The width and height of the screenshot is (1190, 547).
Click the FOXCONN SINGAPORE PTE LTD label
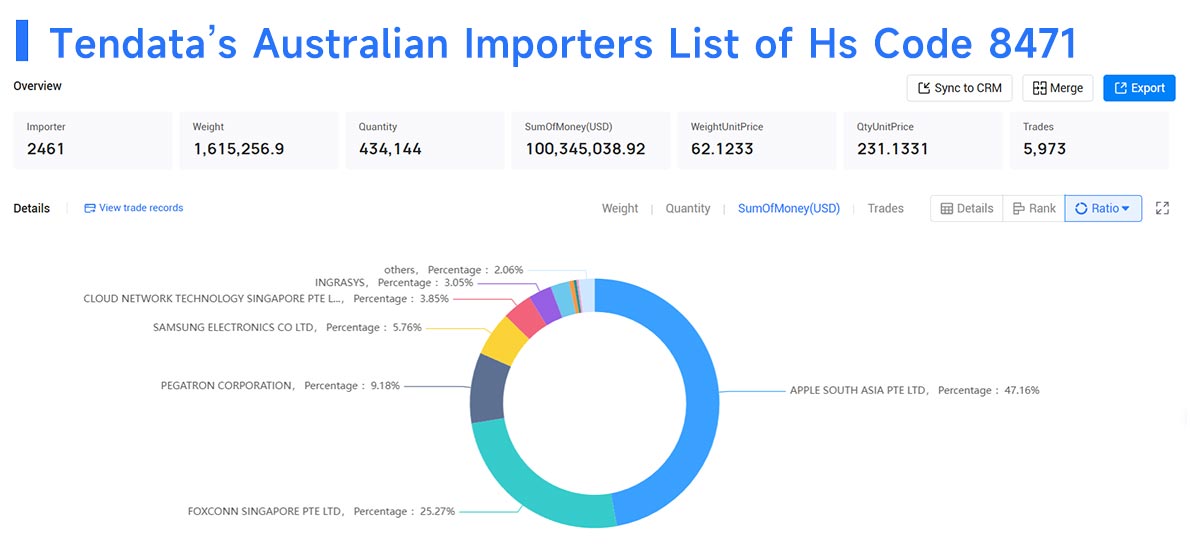click(322, 511)
